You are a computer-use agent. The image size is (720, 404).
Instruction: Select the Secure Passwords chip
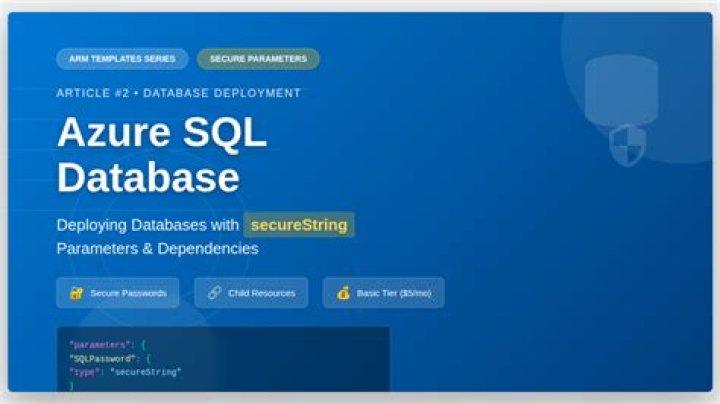pyautogui.click(x=118, y=293)
